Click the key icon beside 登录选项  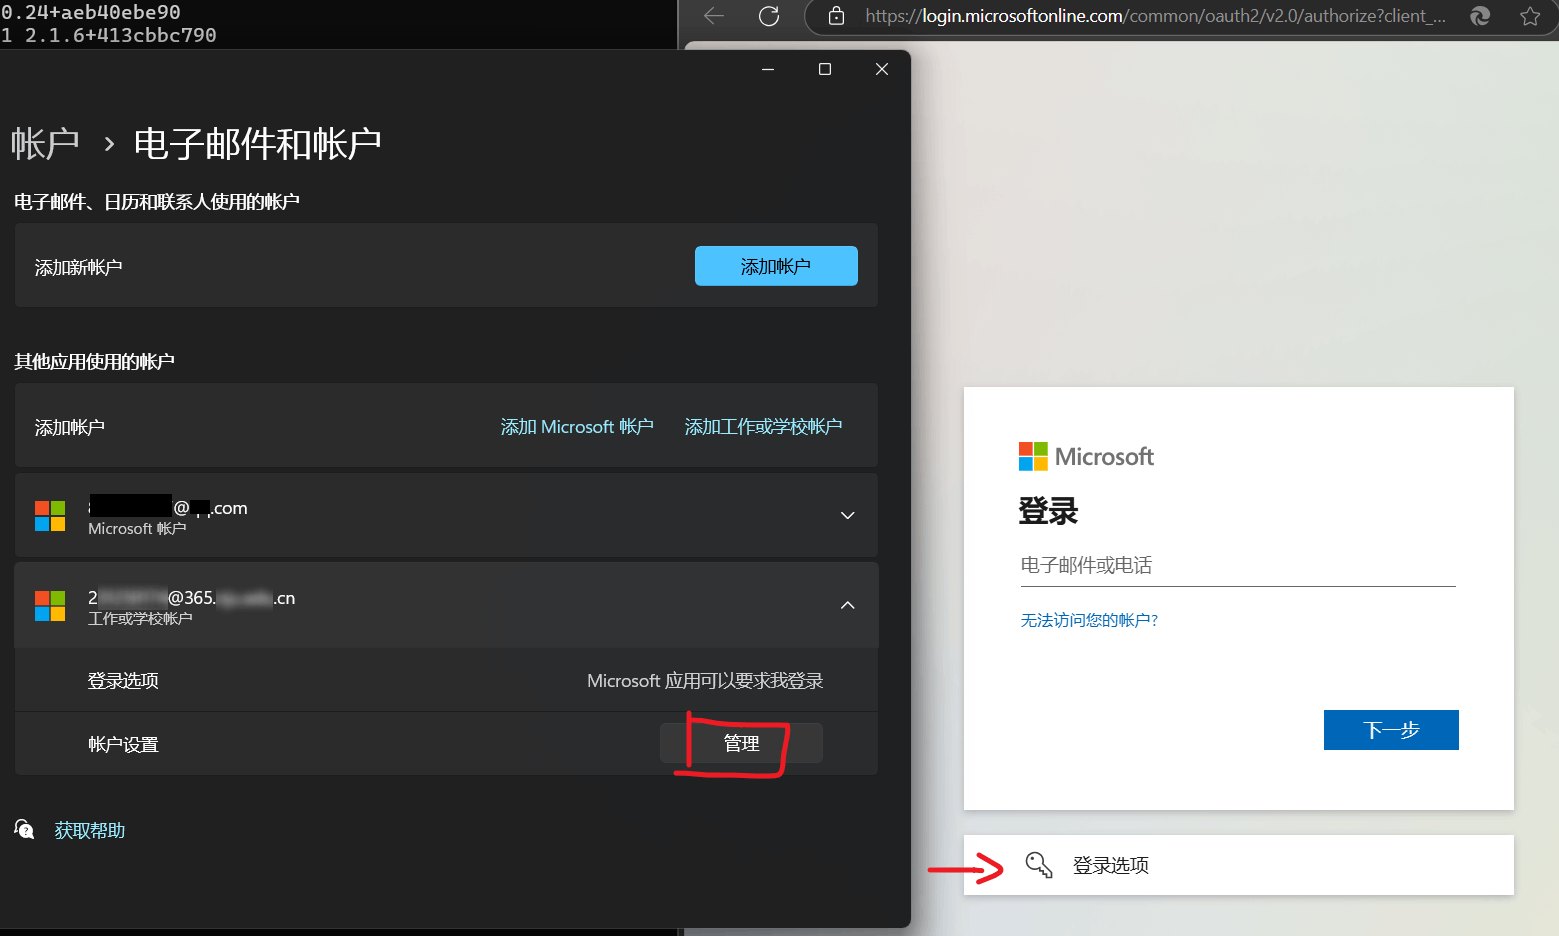click(1039, 865)
